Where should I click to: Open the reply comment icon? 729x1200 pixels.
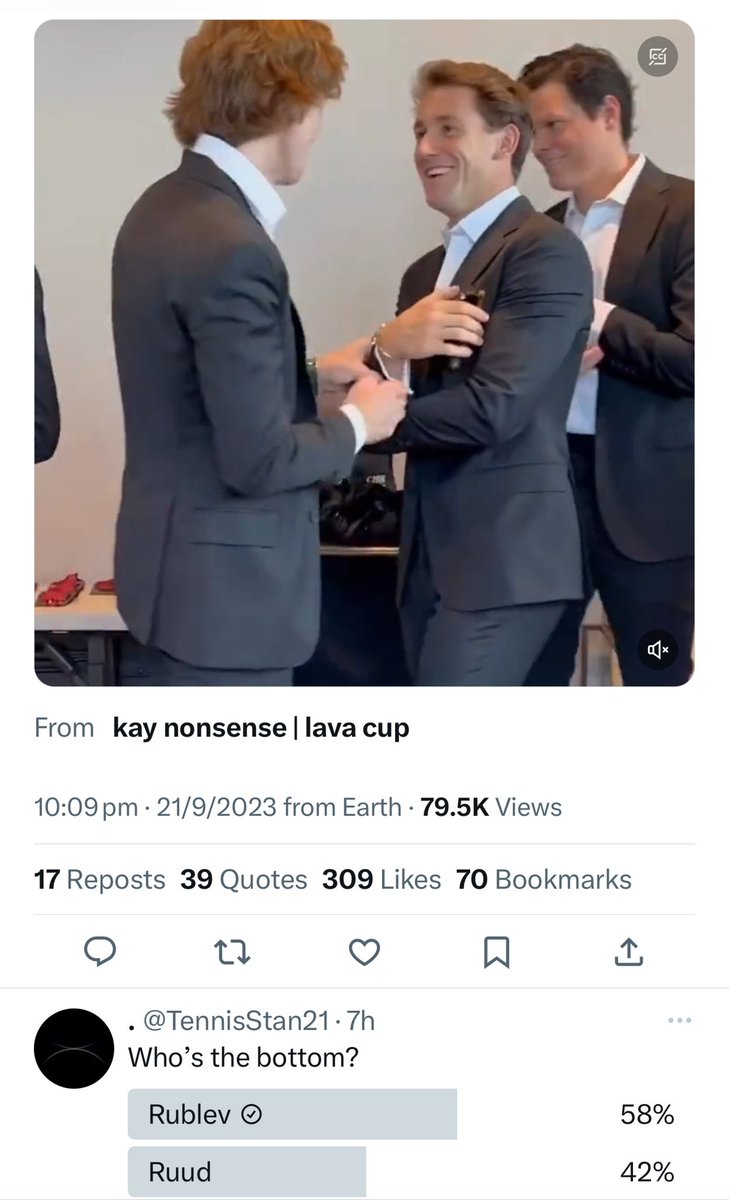click(99, 953)
